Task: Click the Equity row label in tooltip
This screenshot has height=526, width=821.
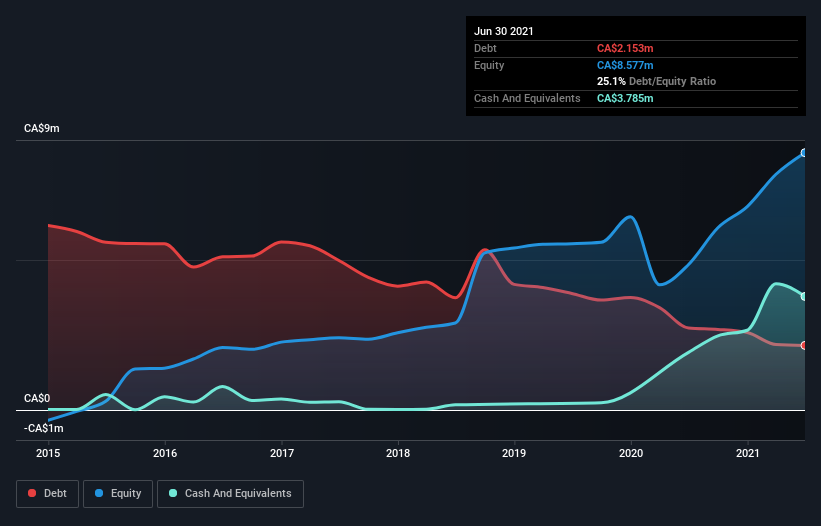Action: (489, 65)
